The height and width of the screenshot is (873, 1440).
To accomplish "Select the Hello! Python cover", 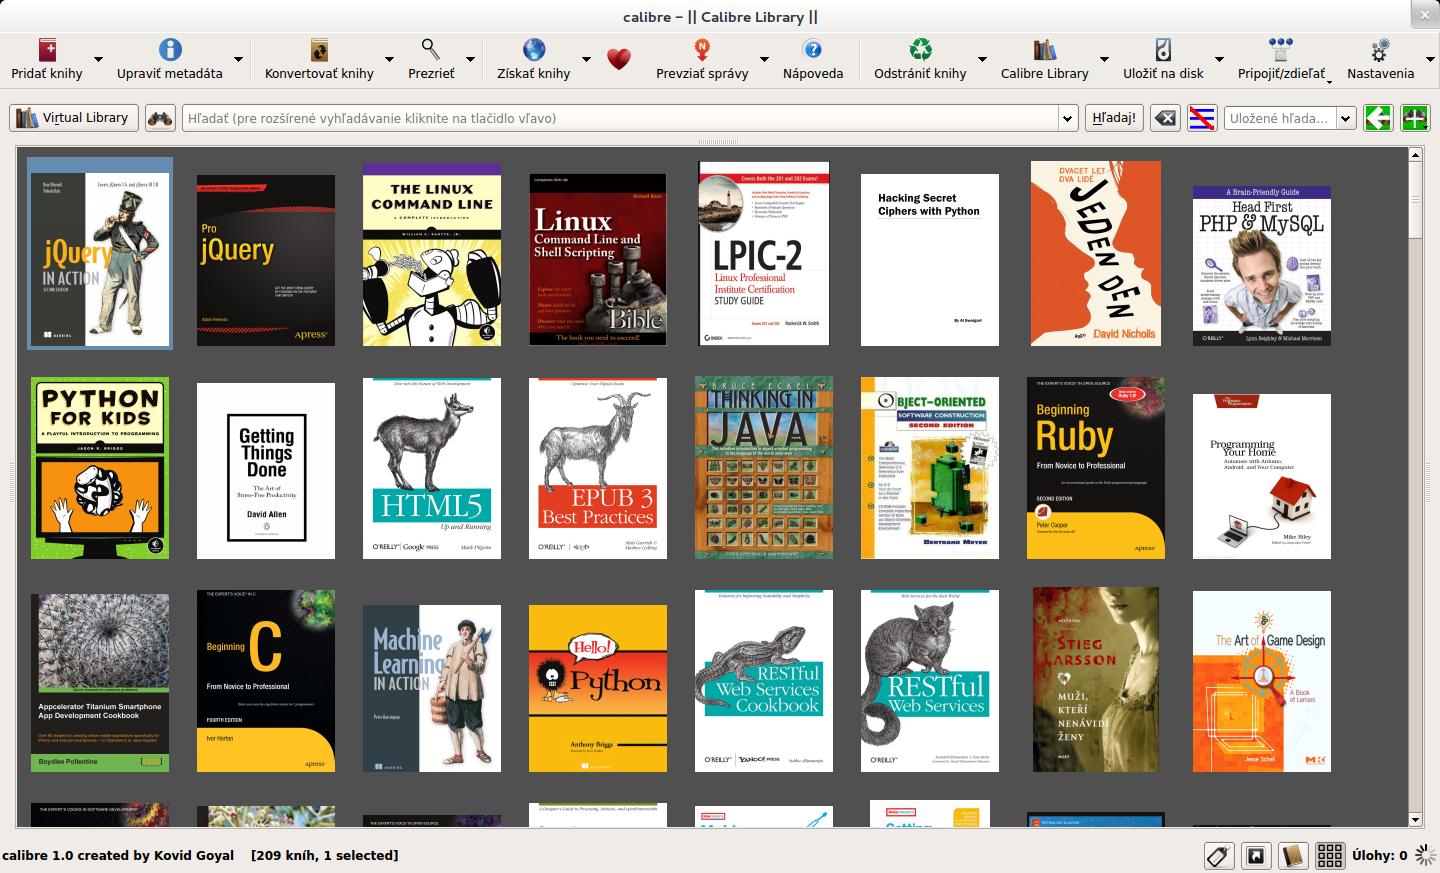I will click(x=598, y=688).
